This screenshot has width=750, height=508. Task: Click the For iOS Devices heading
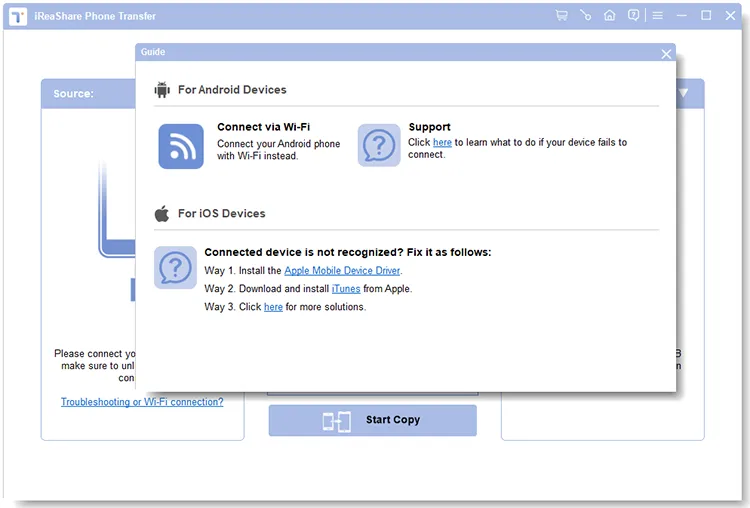click(x=221, y=213)
